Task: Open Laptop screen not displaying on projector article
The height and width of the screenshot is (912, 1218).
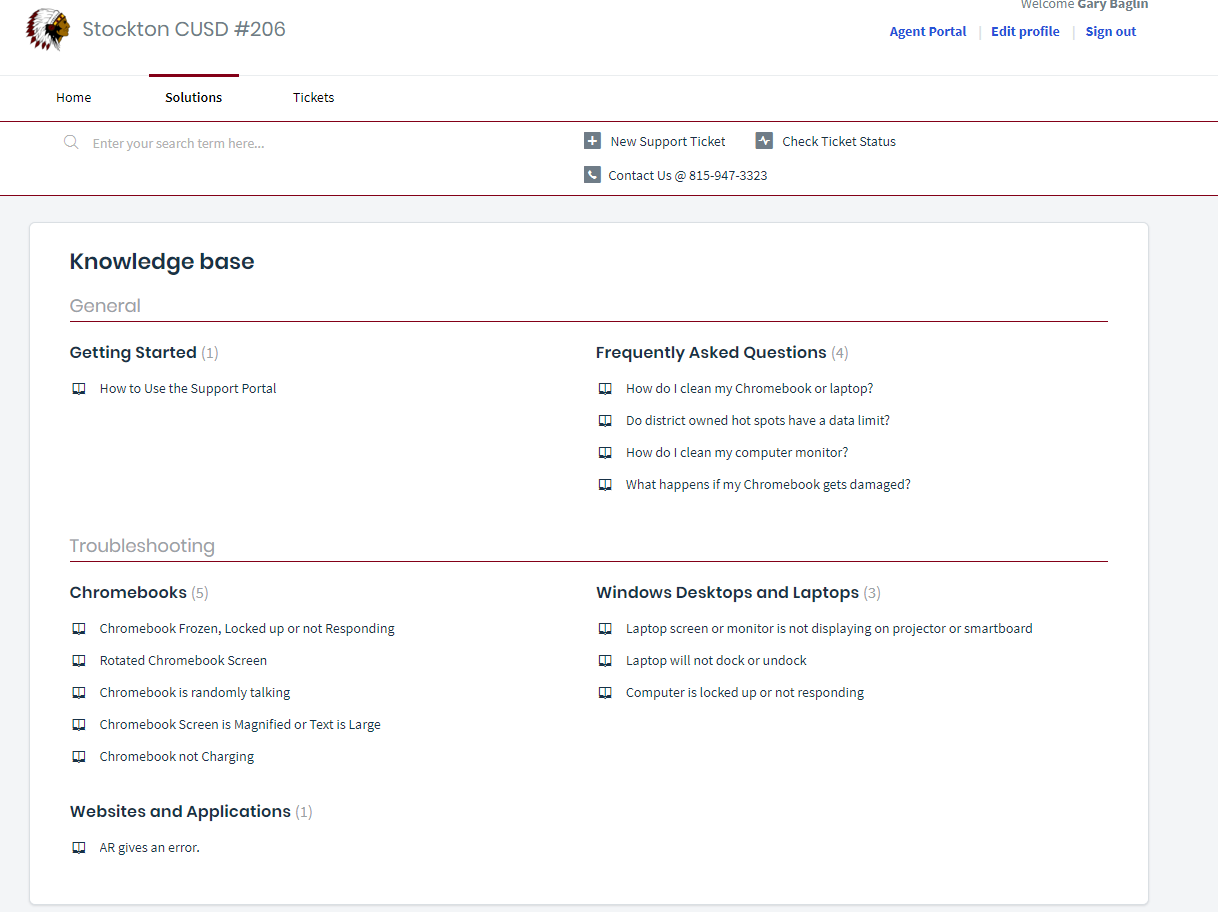Action: tap(829, 628)
